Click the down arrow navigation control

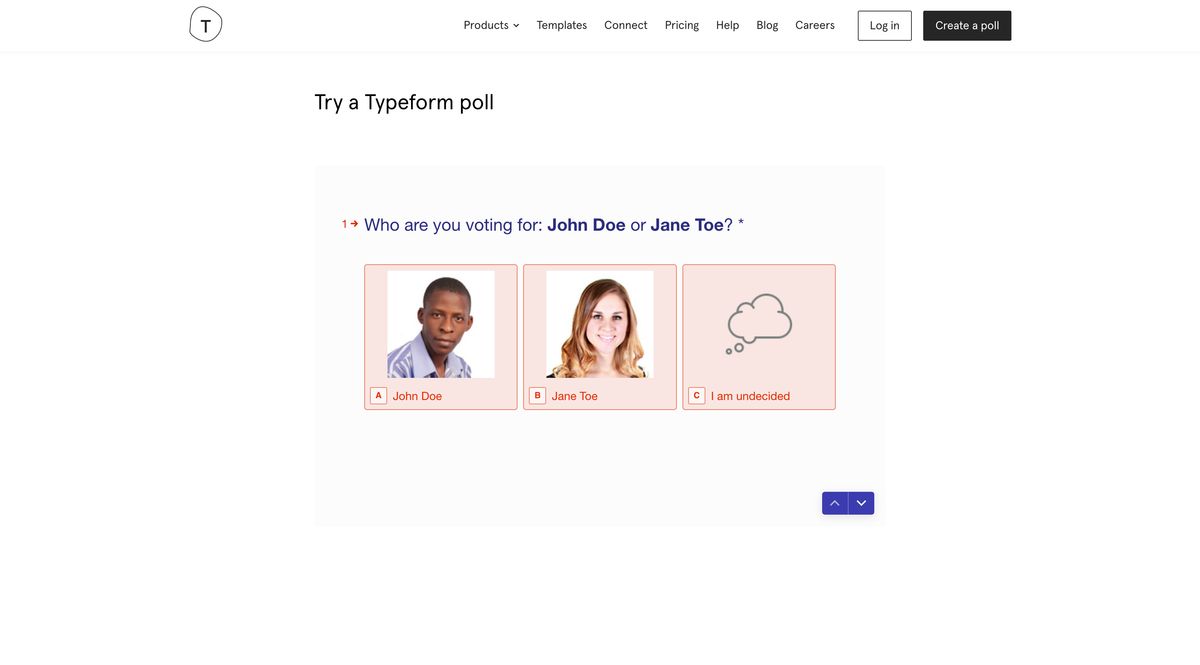(859, 500)
